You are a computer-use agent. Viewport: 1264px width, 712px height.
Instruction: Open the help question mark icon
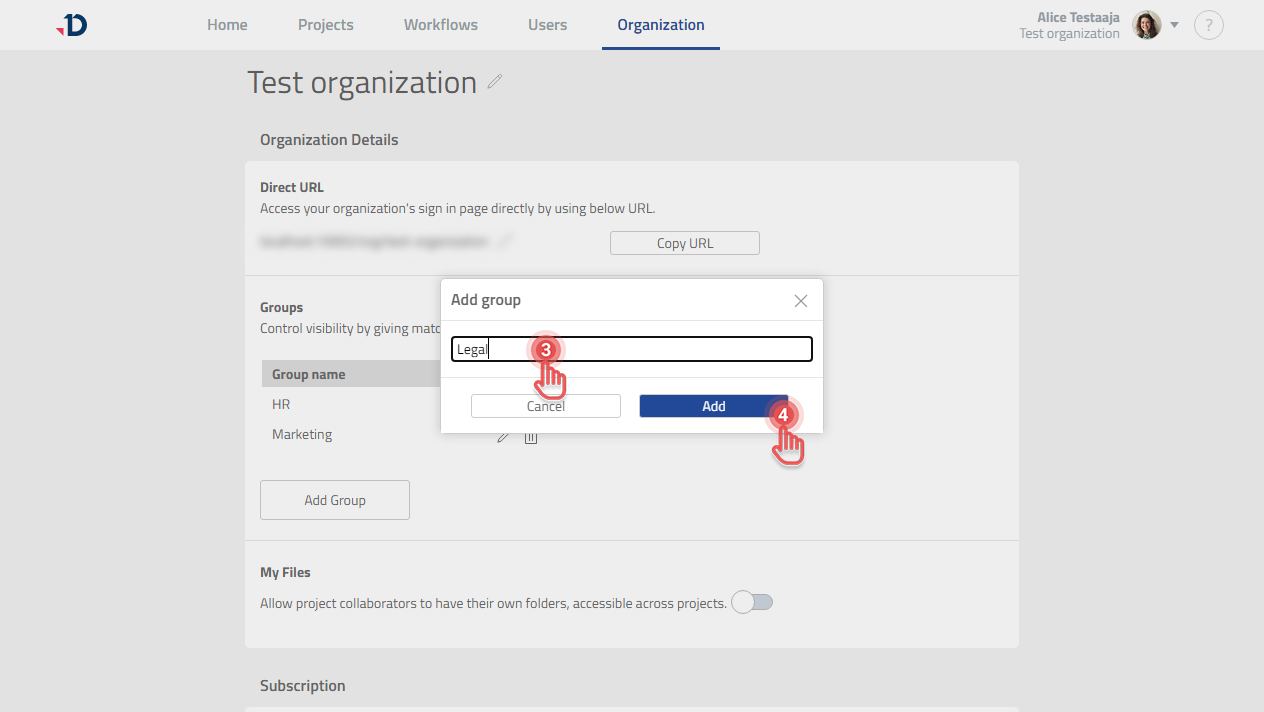[x=1209, y=25]
